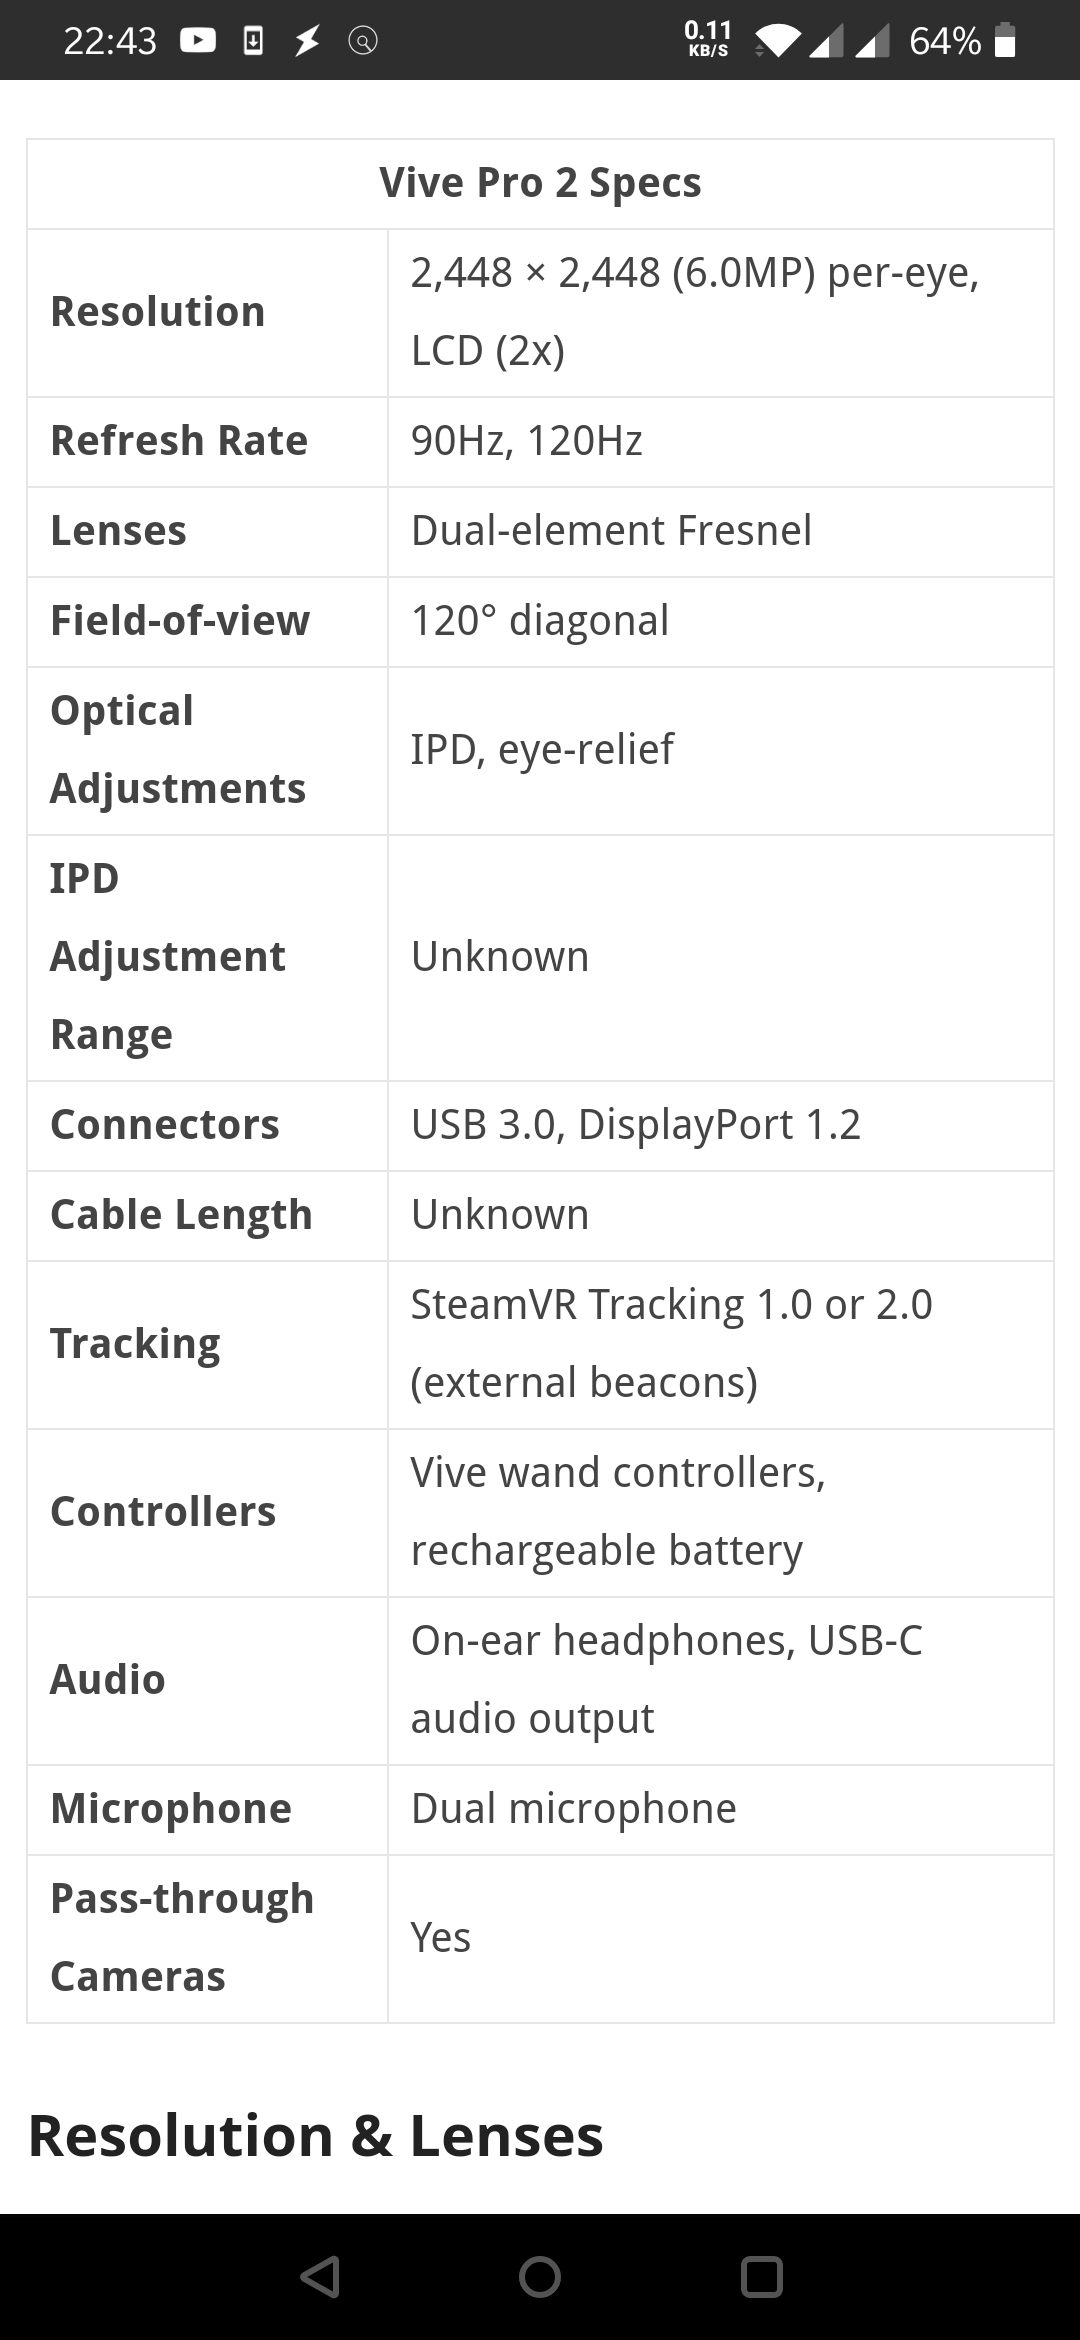Tap the clock showing 22:43
Image resolution: width=1080 pixels, height=2340 pixels.
tap(110, 40)
